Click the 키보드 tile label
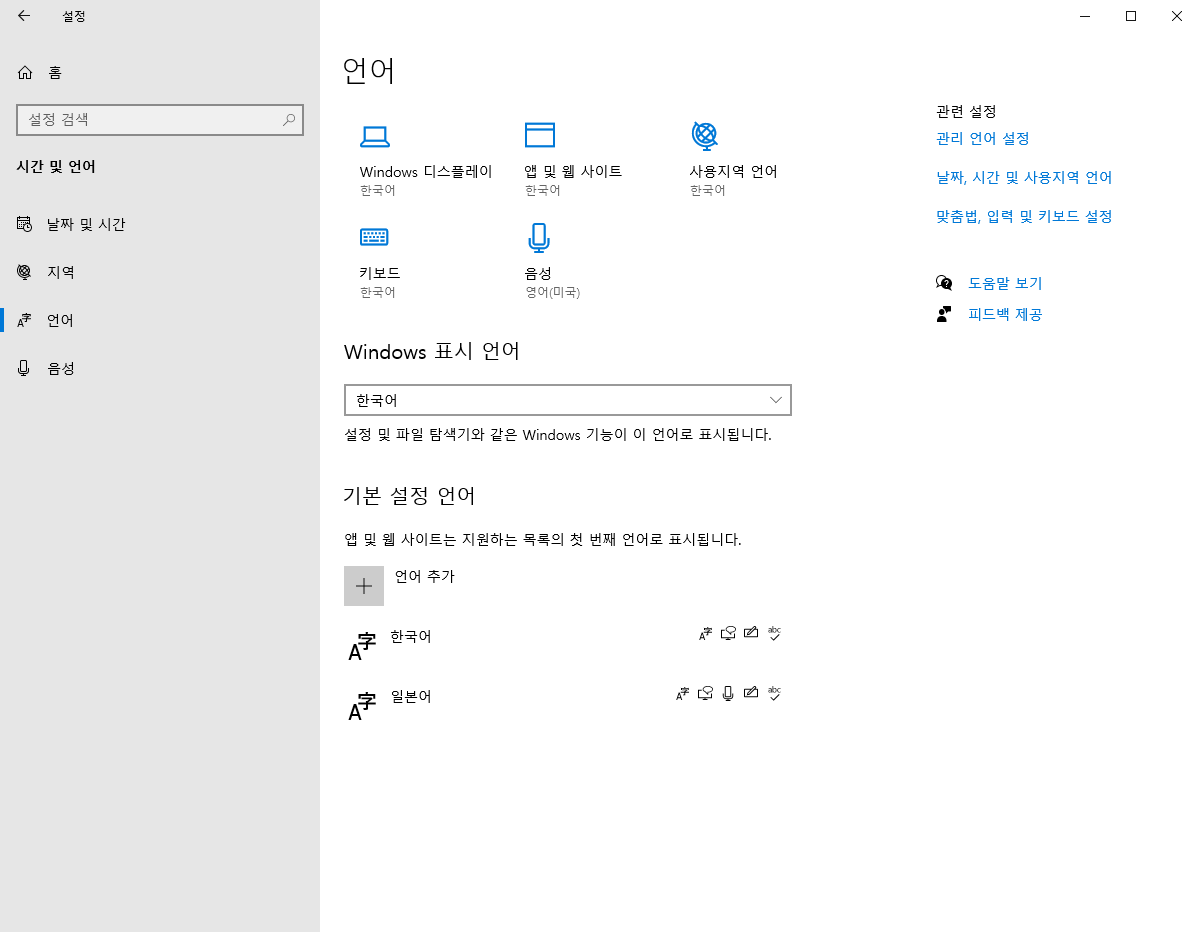This screenshot has width=1200, height=932. pyautogui.click(x=379, y=273)
